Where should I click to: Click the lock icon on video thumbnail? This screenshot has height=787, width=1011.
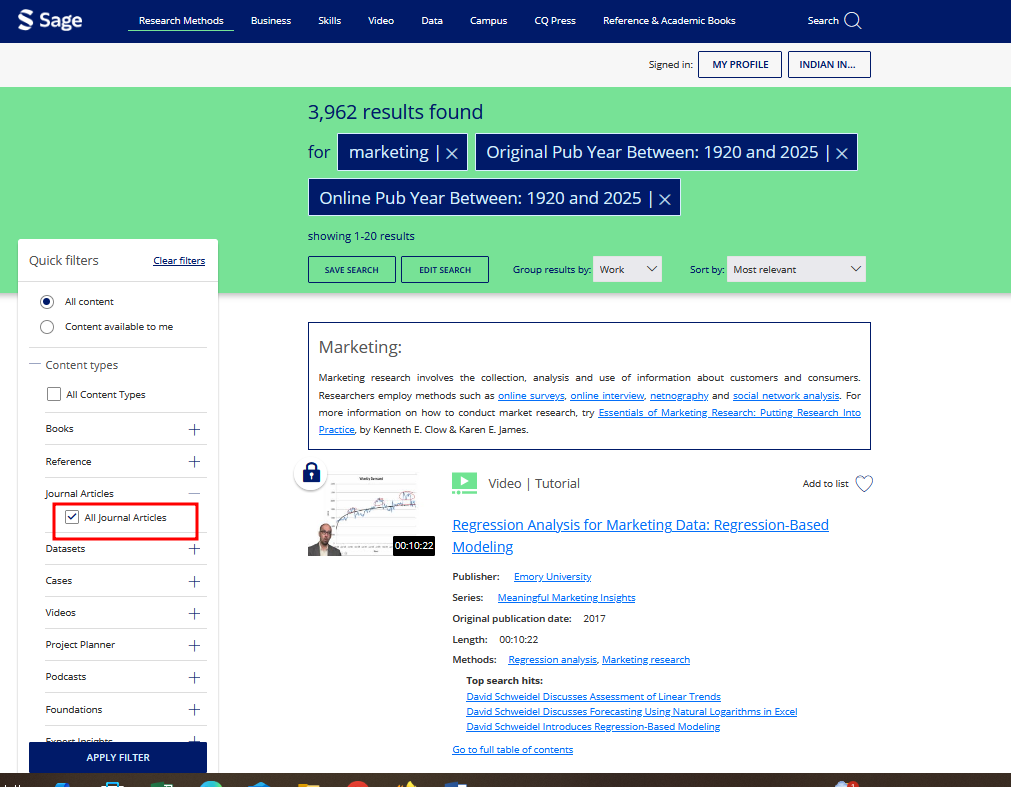coord(311,474)
